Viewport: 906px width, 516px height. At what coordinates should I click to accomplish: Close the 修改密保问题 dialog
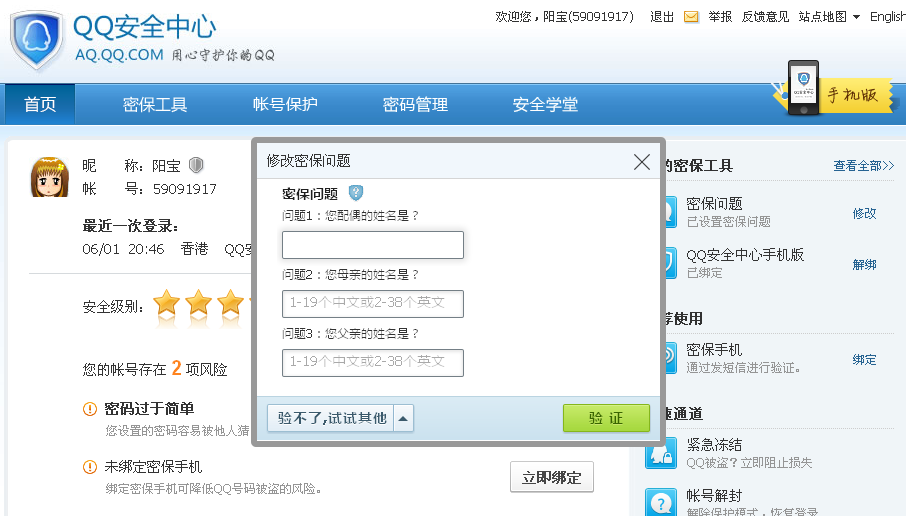pyautogui.click(x=642, y=162)
